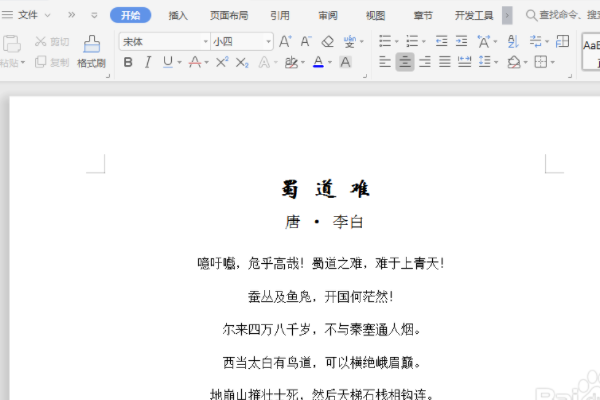
Task: Align text left
Action: [x=385, y=62]
